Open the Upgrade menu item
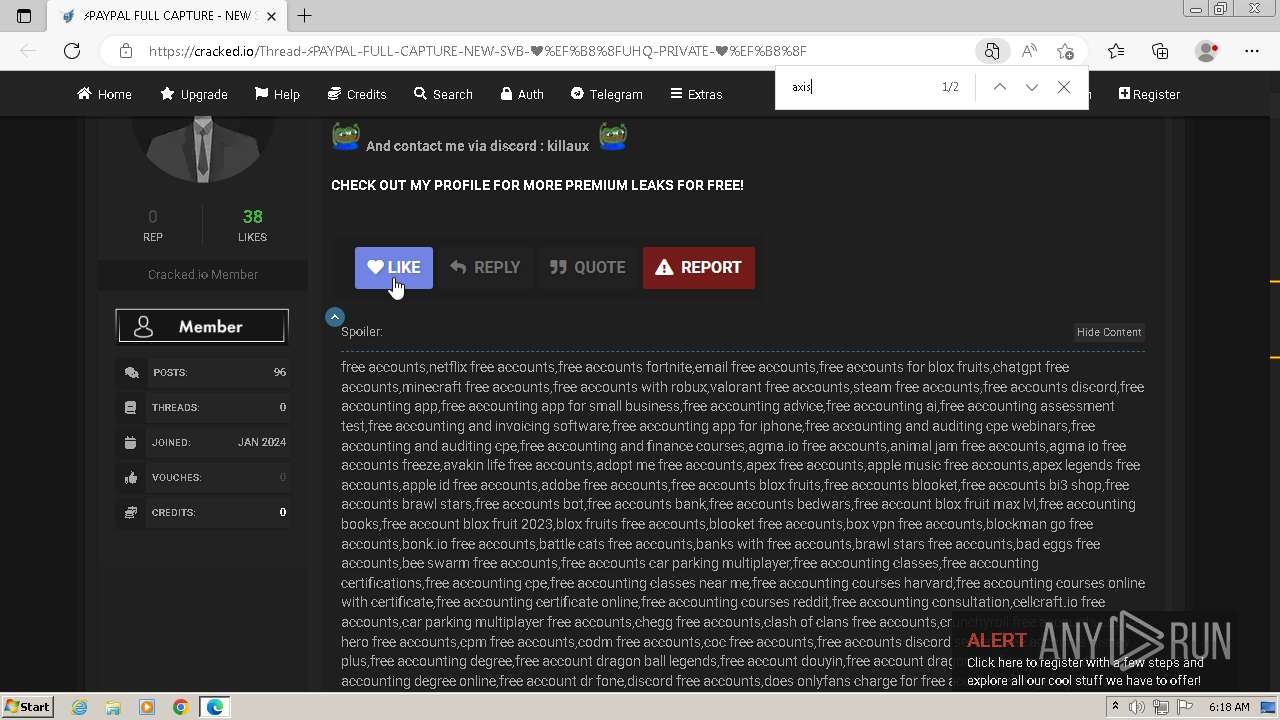Viewport: 1280px width, 720px height. click(x=194, y=94)
